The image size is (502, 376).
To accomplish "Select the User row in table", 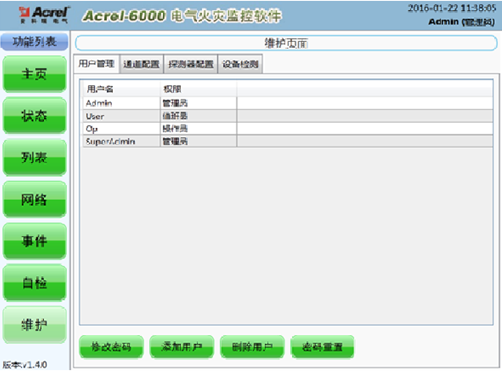I will pos(288,116).
